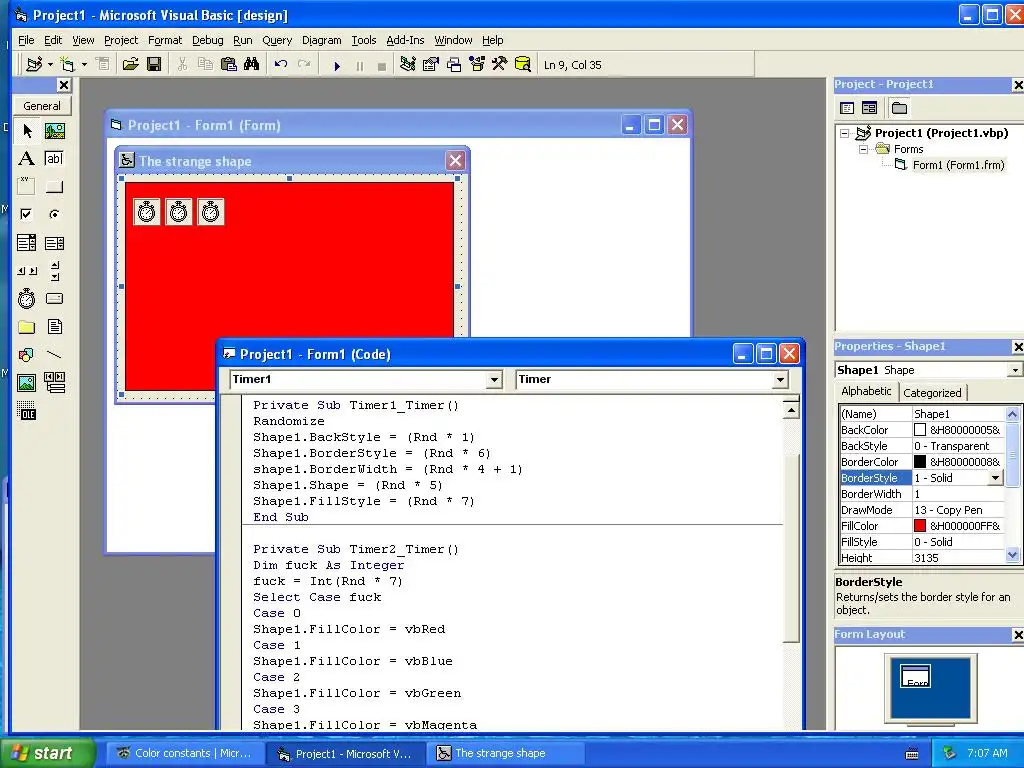The width and height of the screenshot is (1024, 768).
Task: Undo the last action via toolbar
Action: 281,64
